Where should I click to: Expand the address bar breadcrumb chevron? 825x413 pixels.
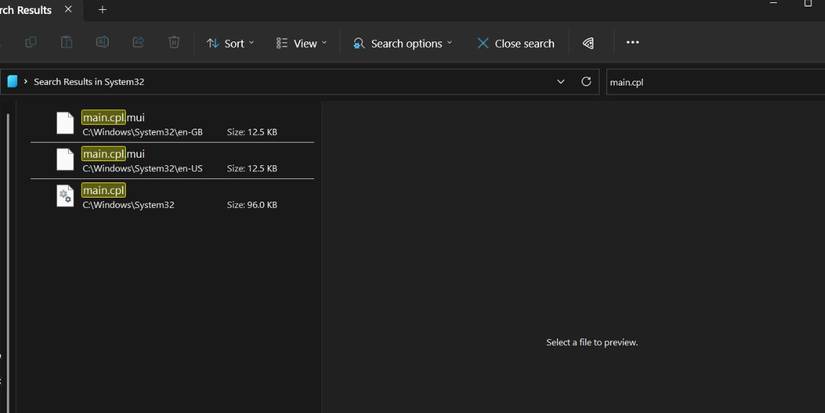pyautogui.click(x=25, y=82)
